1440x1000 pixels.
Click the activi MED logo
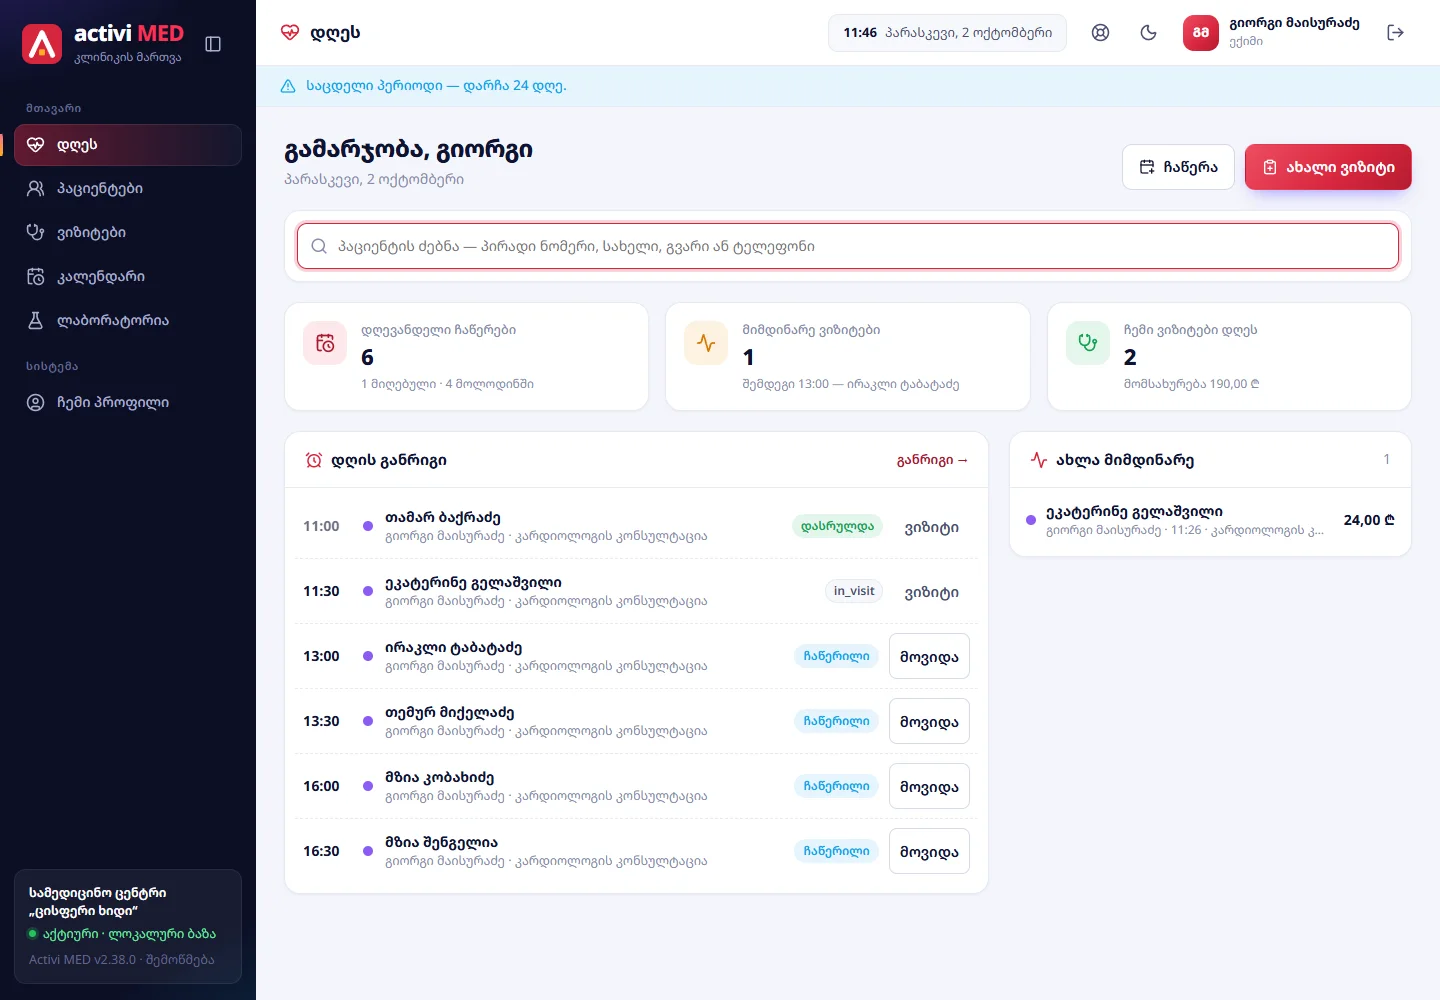(x=42, y=44)
